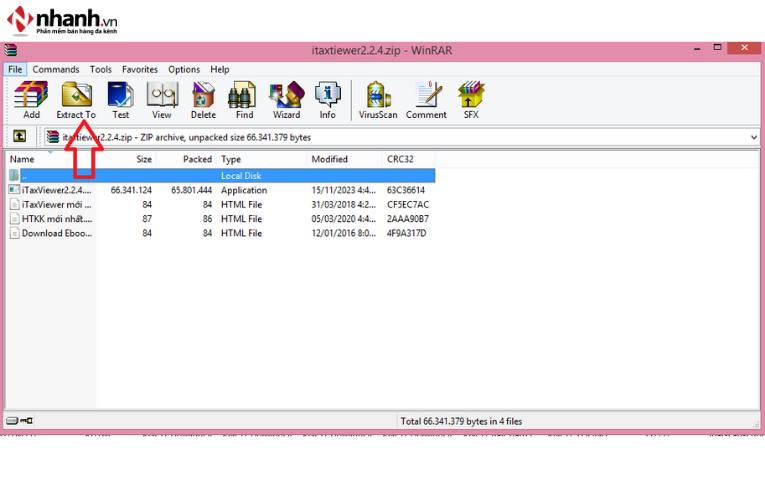Click the archive icon in address bar
The height and width of the screenshot is (478, 765).
point(53,137)
